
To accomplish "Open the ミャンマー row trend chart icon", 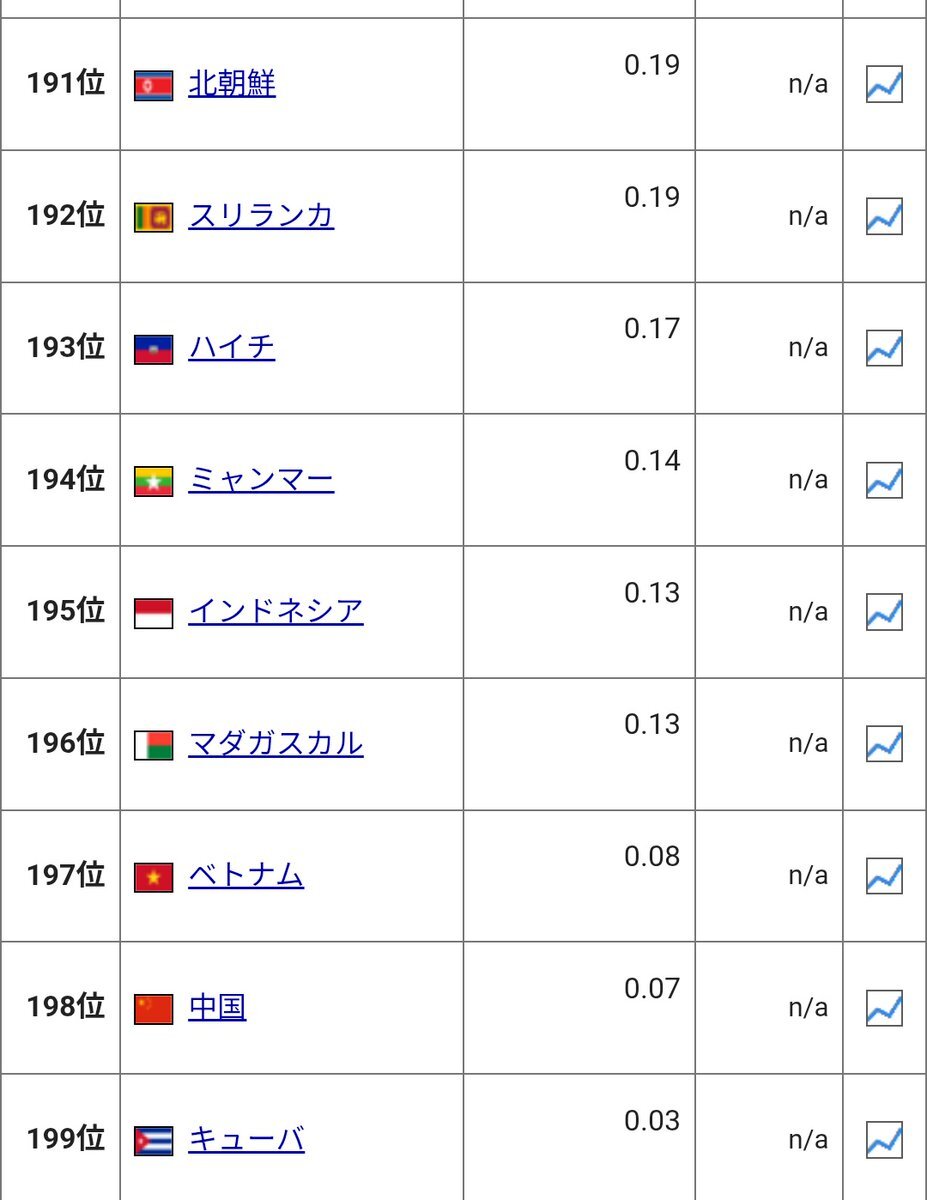I will point(884,480).
